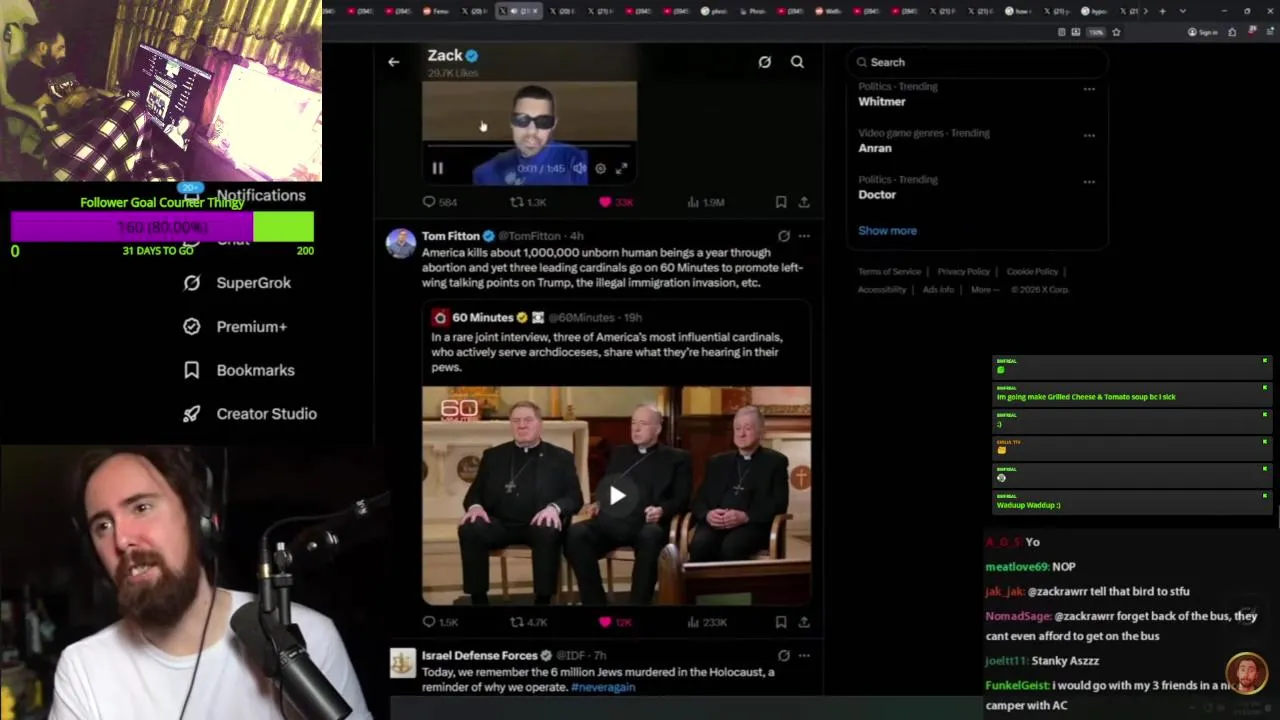This screenshot has width=1280, height=720.
Task: Open Bookmarks in the sidebar
Action: tap(240, 370)
